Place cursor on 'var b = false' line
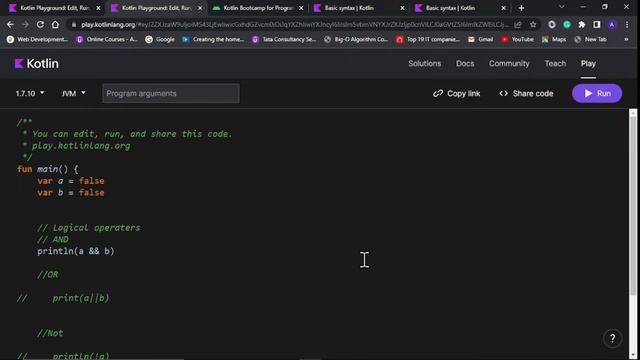640x360 pixels. 71,193
